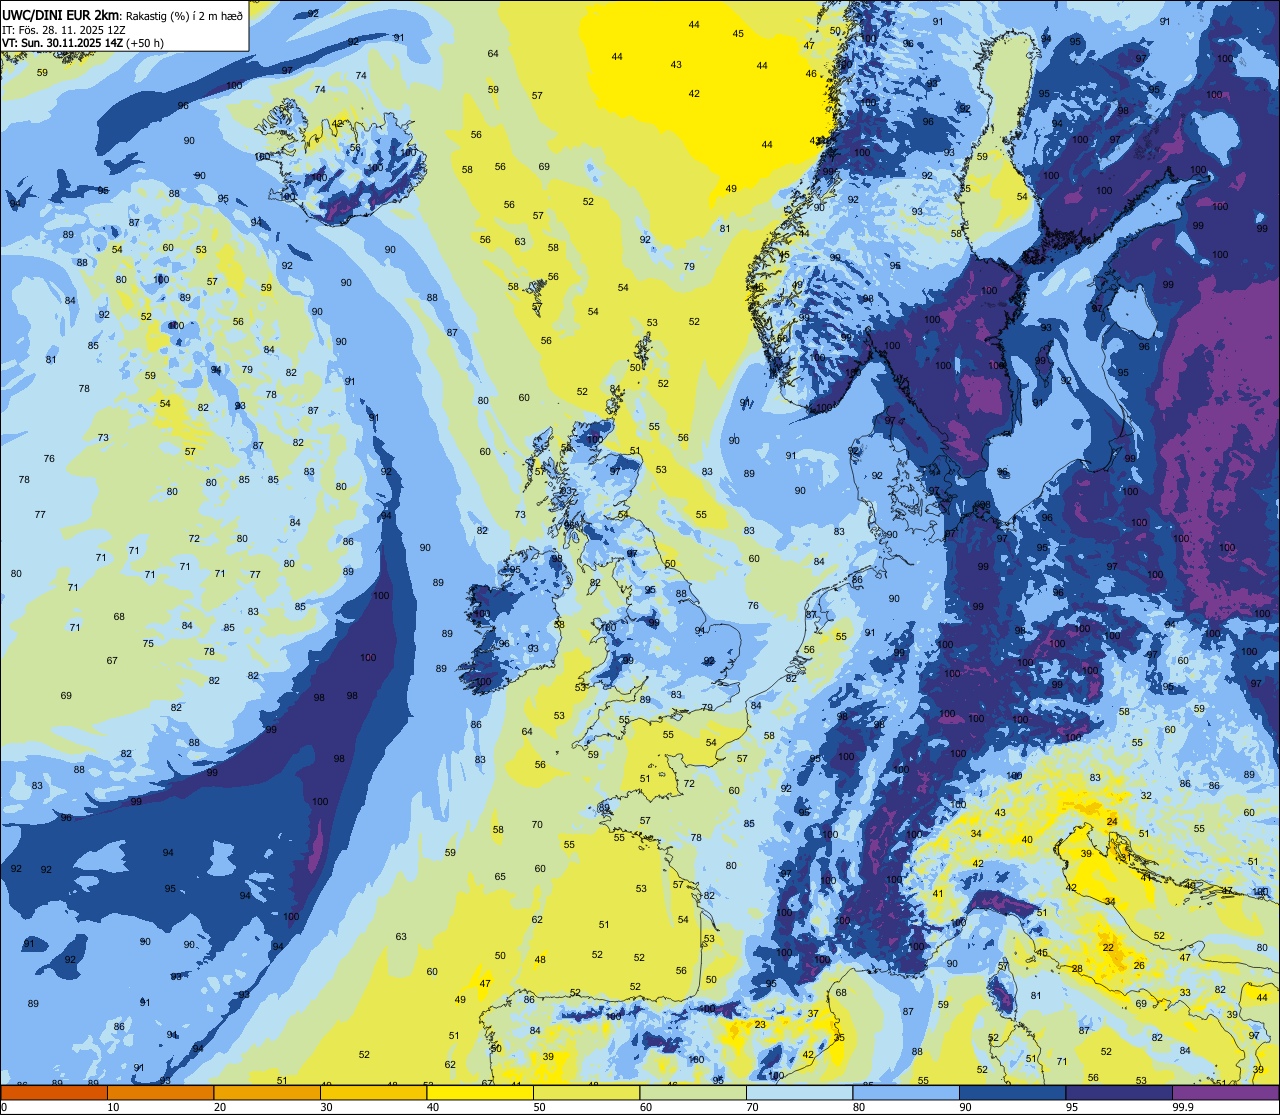The image size is (1280, 1115).
Task: Click the orange 10–20 legend color segment
Action: click(x=160, y=1093)
